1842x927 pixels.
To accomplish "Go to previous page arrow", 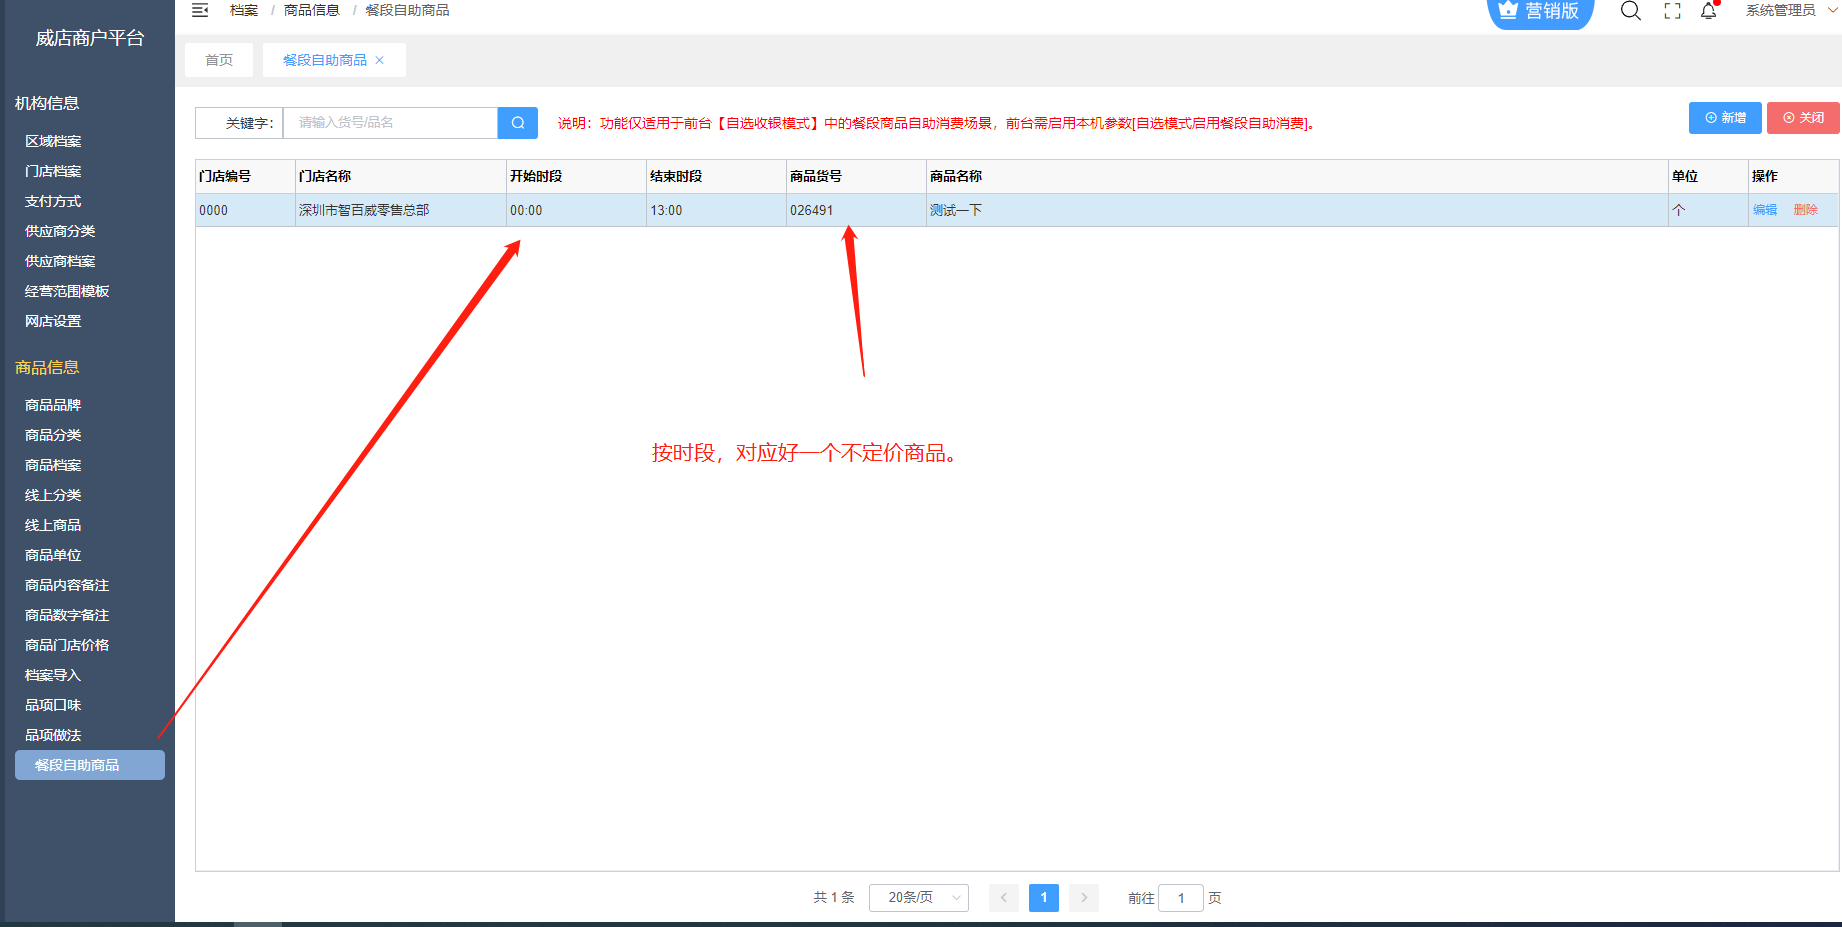I will pos(1004,898).
